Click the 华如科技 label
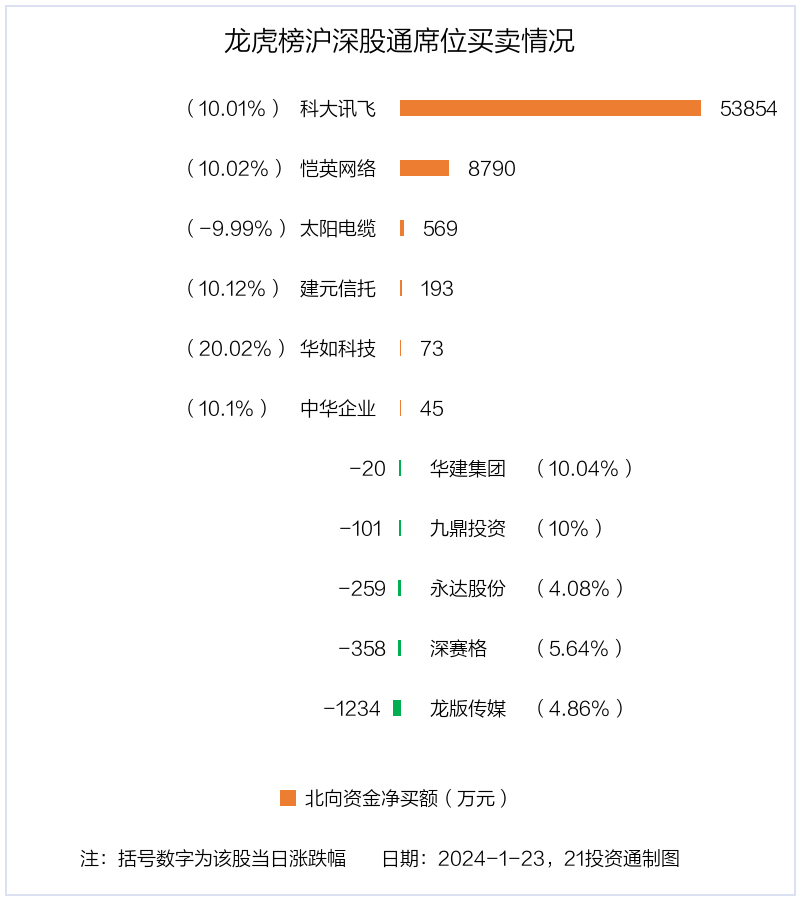This screenshot has width=800, height=900. [x=337, y=348]
